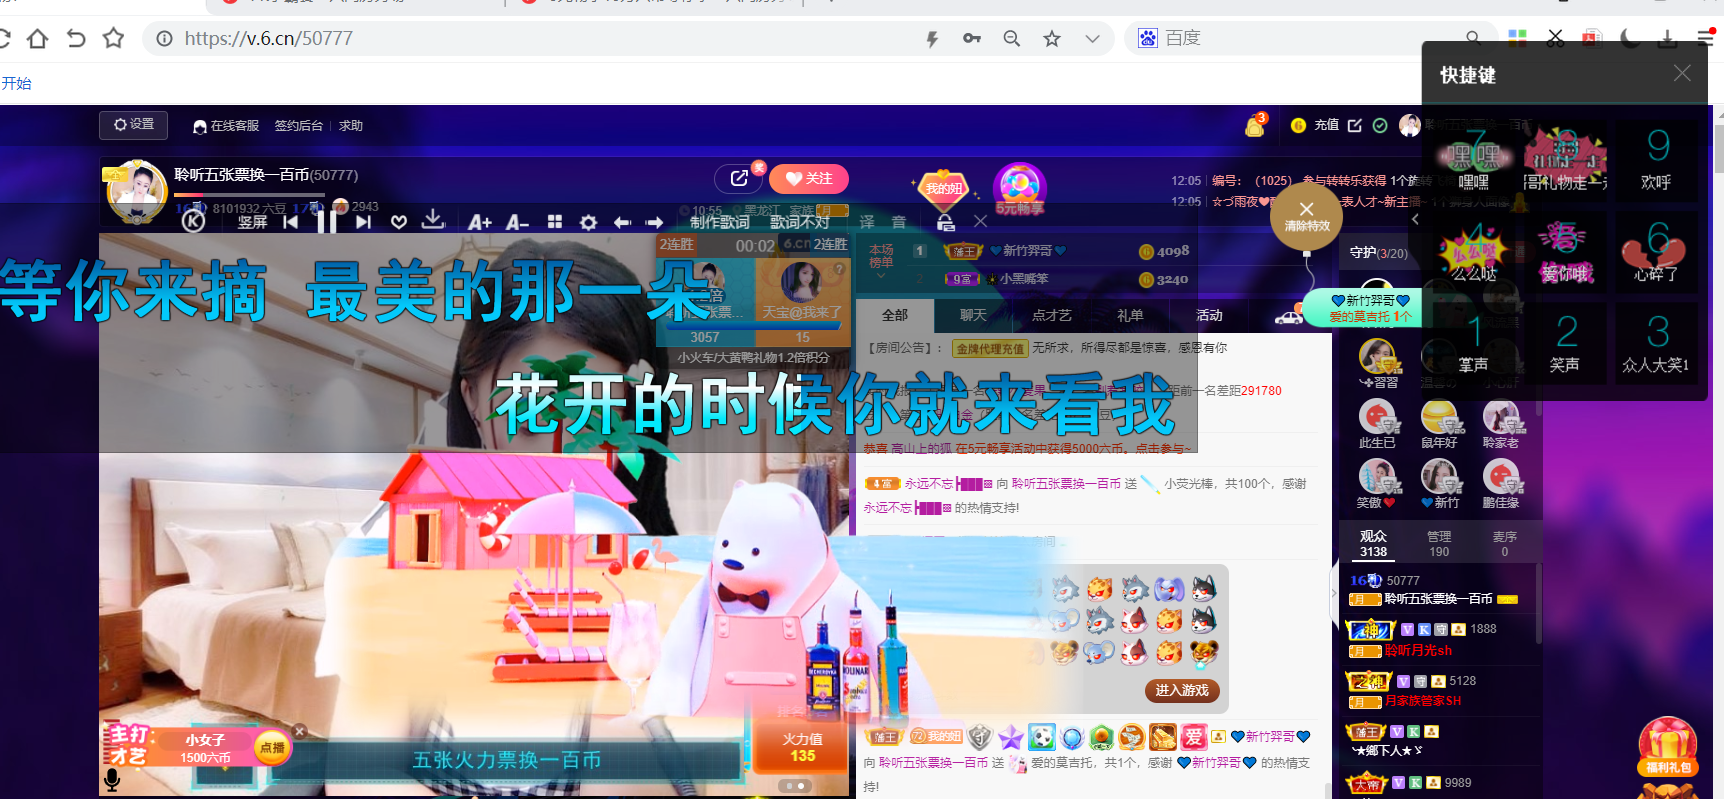Select the 礼单 gift list tab
Viewport: 1724px width, 799px height.
tap(1130, 315)
